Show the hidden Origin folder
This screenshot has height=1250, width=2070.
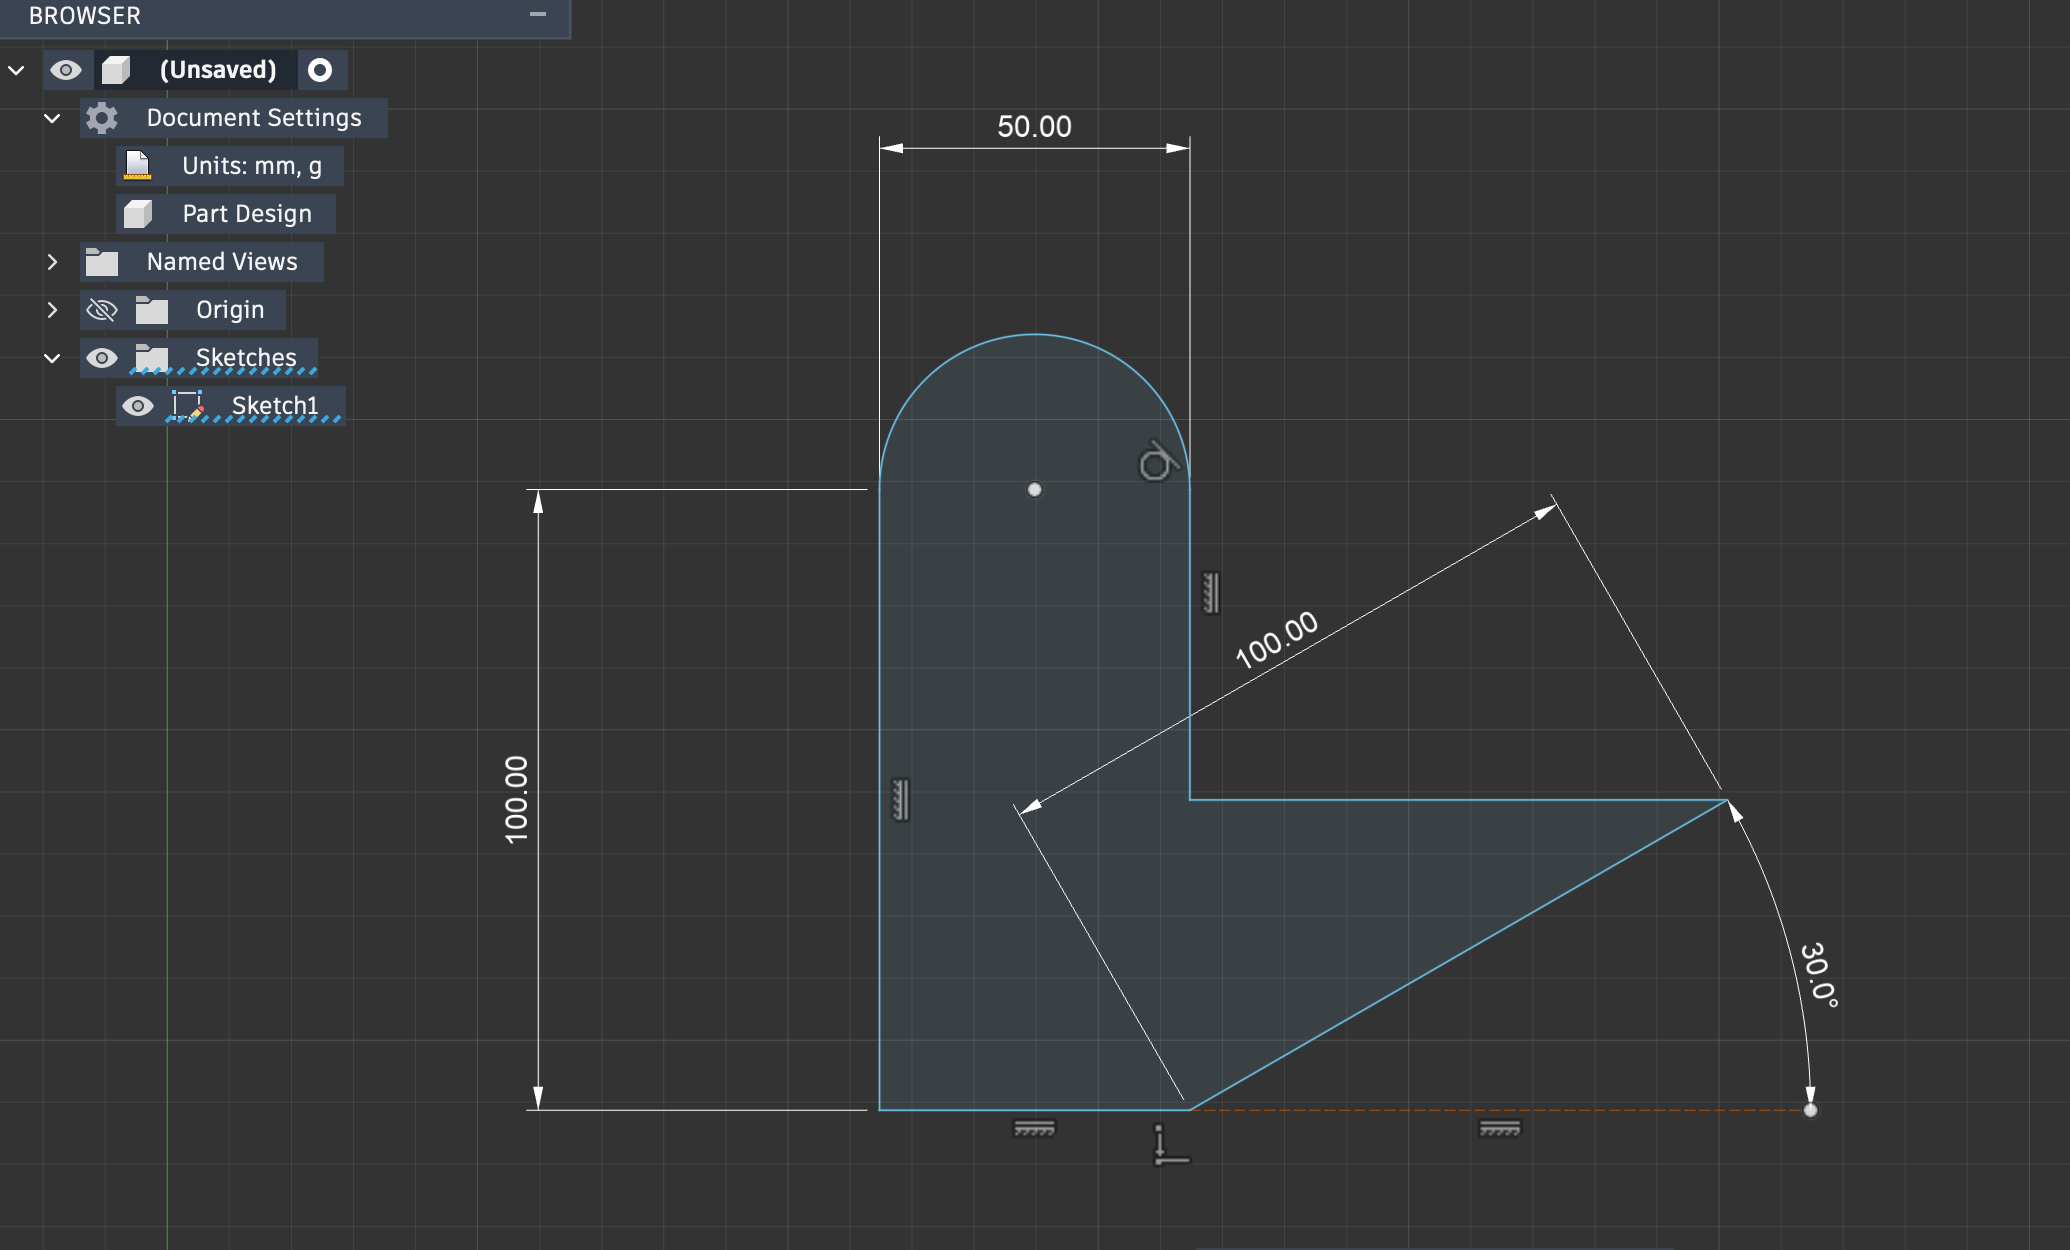pyautogui.click(x=102, y=310)
